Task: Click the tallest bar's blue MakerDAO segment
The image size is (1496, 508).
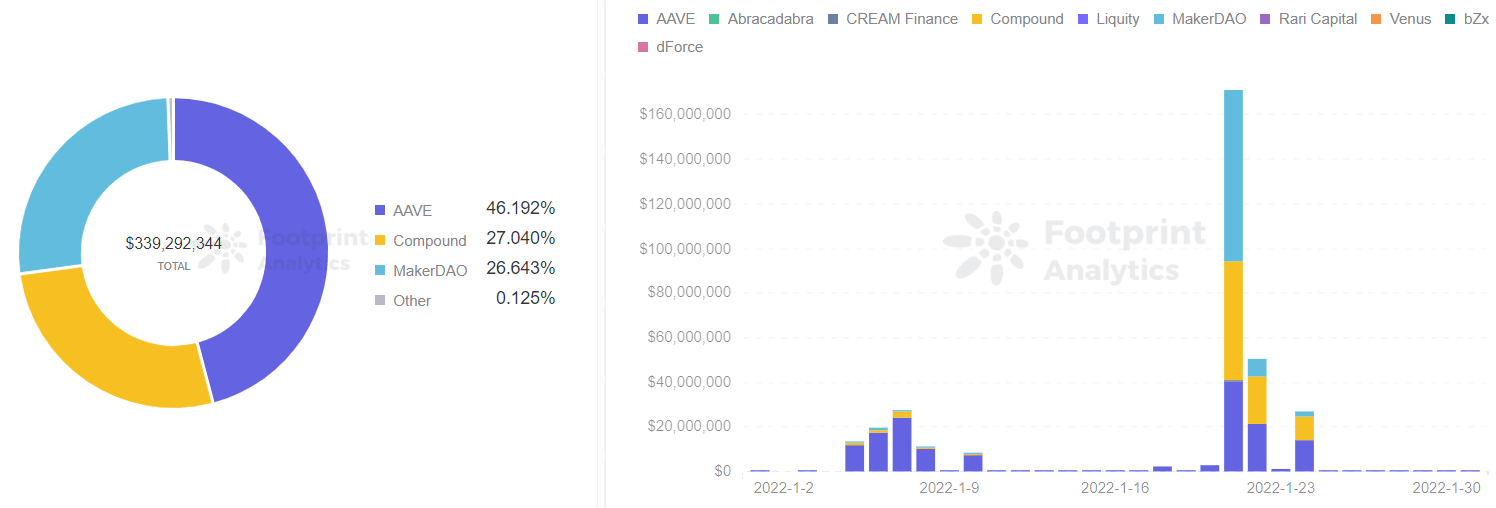Action: (1233, 175)
